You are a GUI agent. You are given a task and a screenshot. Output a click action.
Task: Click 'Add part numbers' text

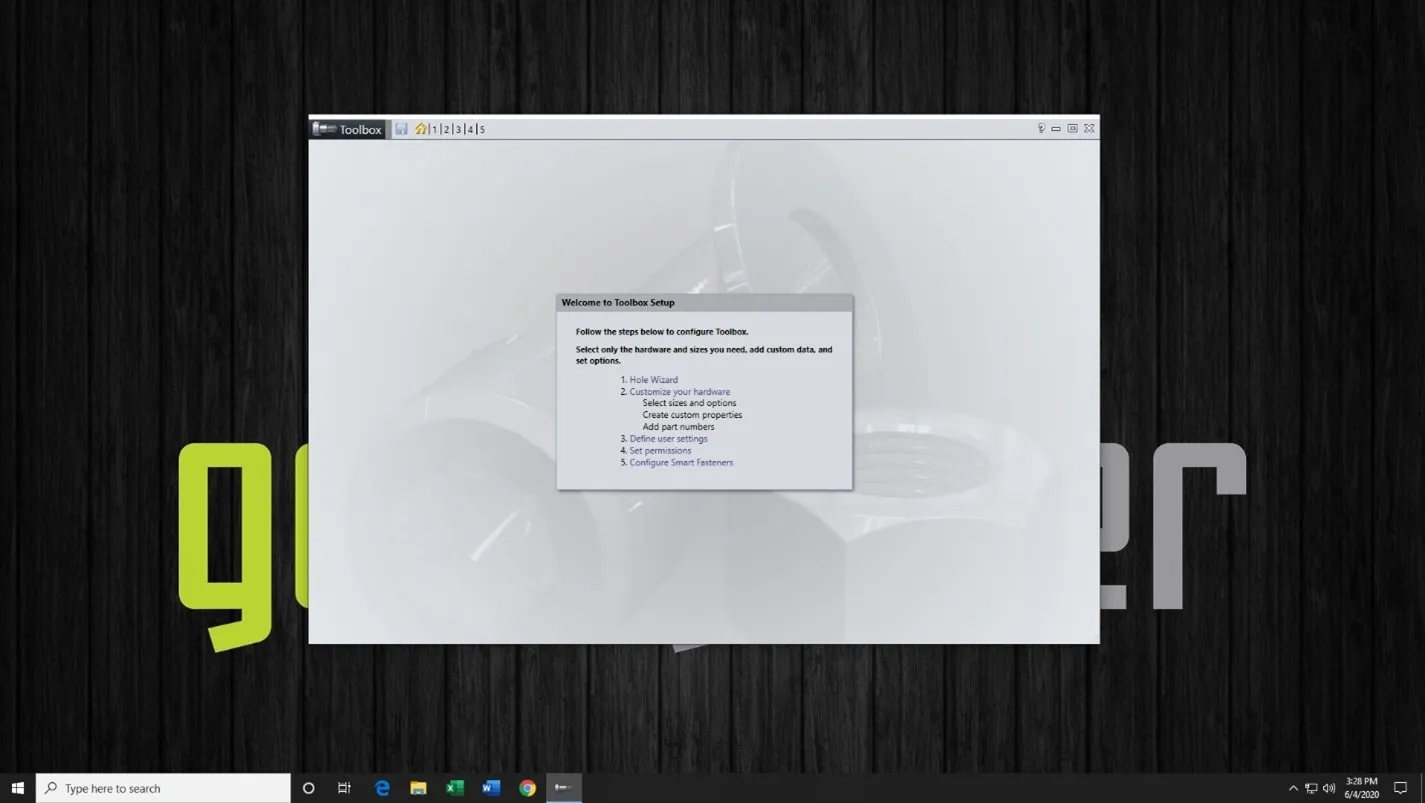click(678, 427)
